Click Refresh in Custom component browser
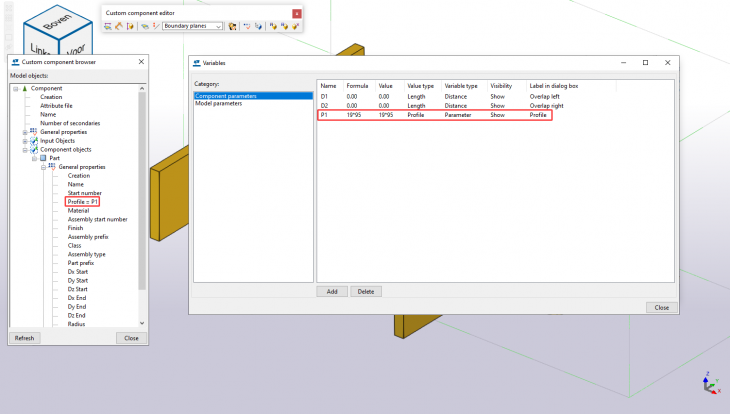730x414 pixels. [x=25, y=338]
